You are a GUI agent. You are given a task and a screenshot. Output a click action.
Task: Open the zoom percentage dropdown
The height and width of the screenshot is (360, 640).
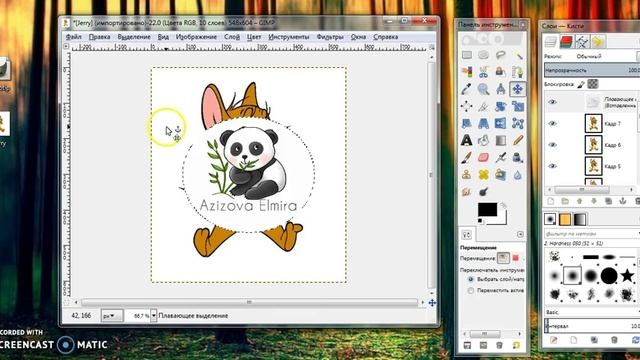click(153, 316)
